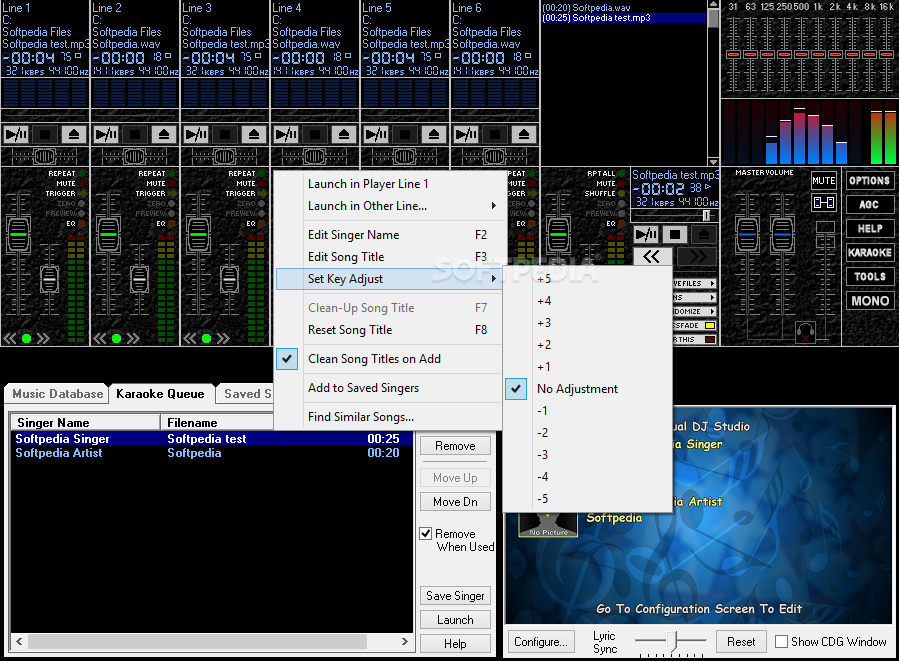Viewport: 899px width, 661px height.
Task: Eject the Line 6 track
Action: [523, 135]
